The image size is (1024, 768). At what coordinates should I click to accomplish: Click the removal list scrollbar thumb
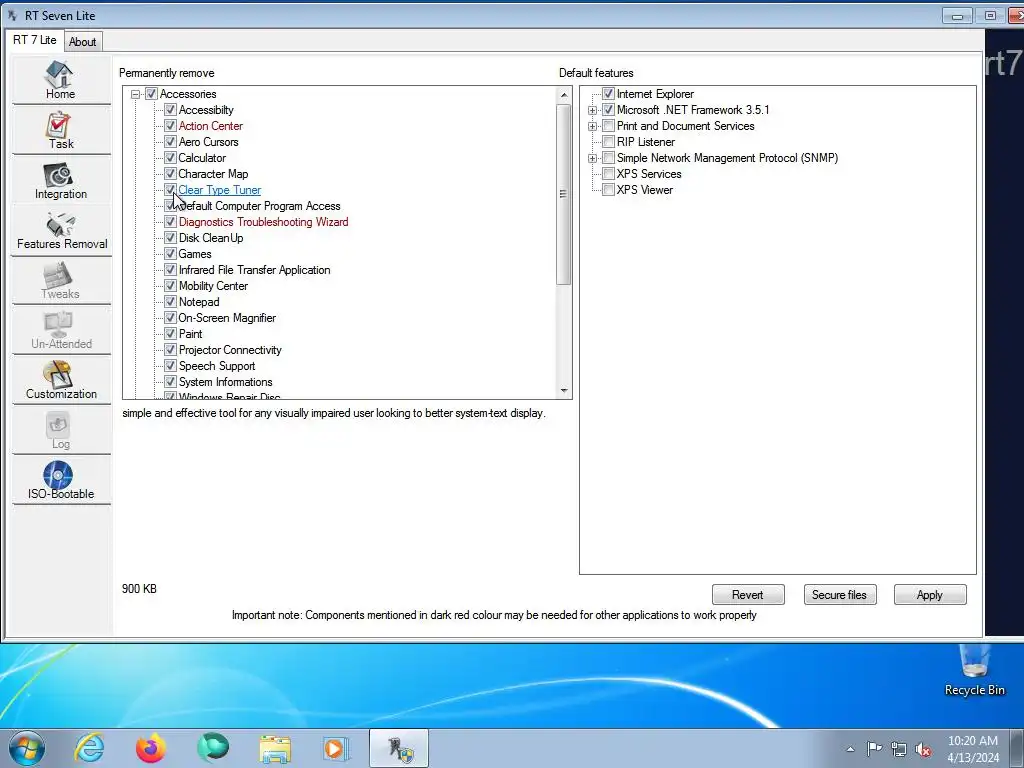click(563, 194)
